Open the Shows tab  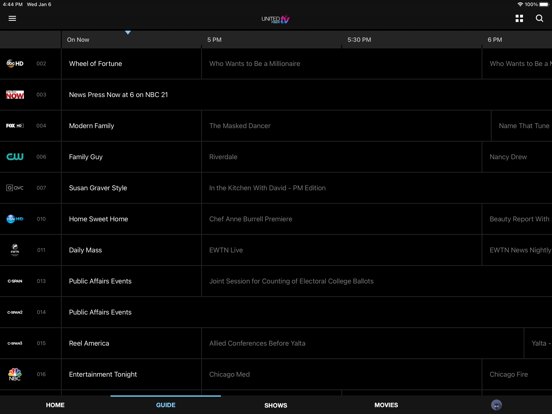(276, 405)
